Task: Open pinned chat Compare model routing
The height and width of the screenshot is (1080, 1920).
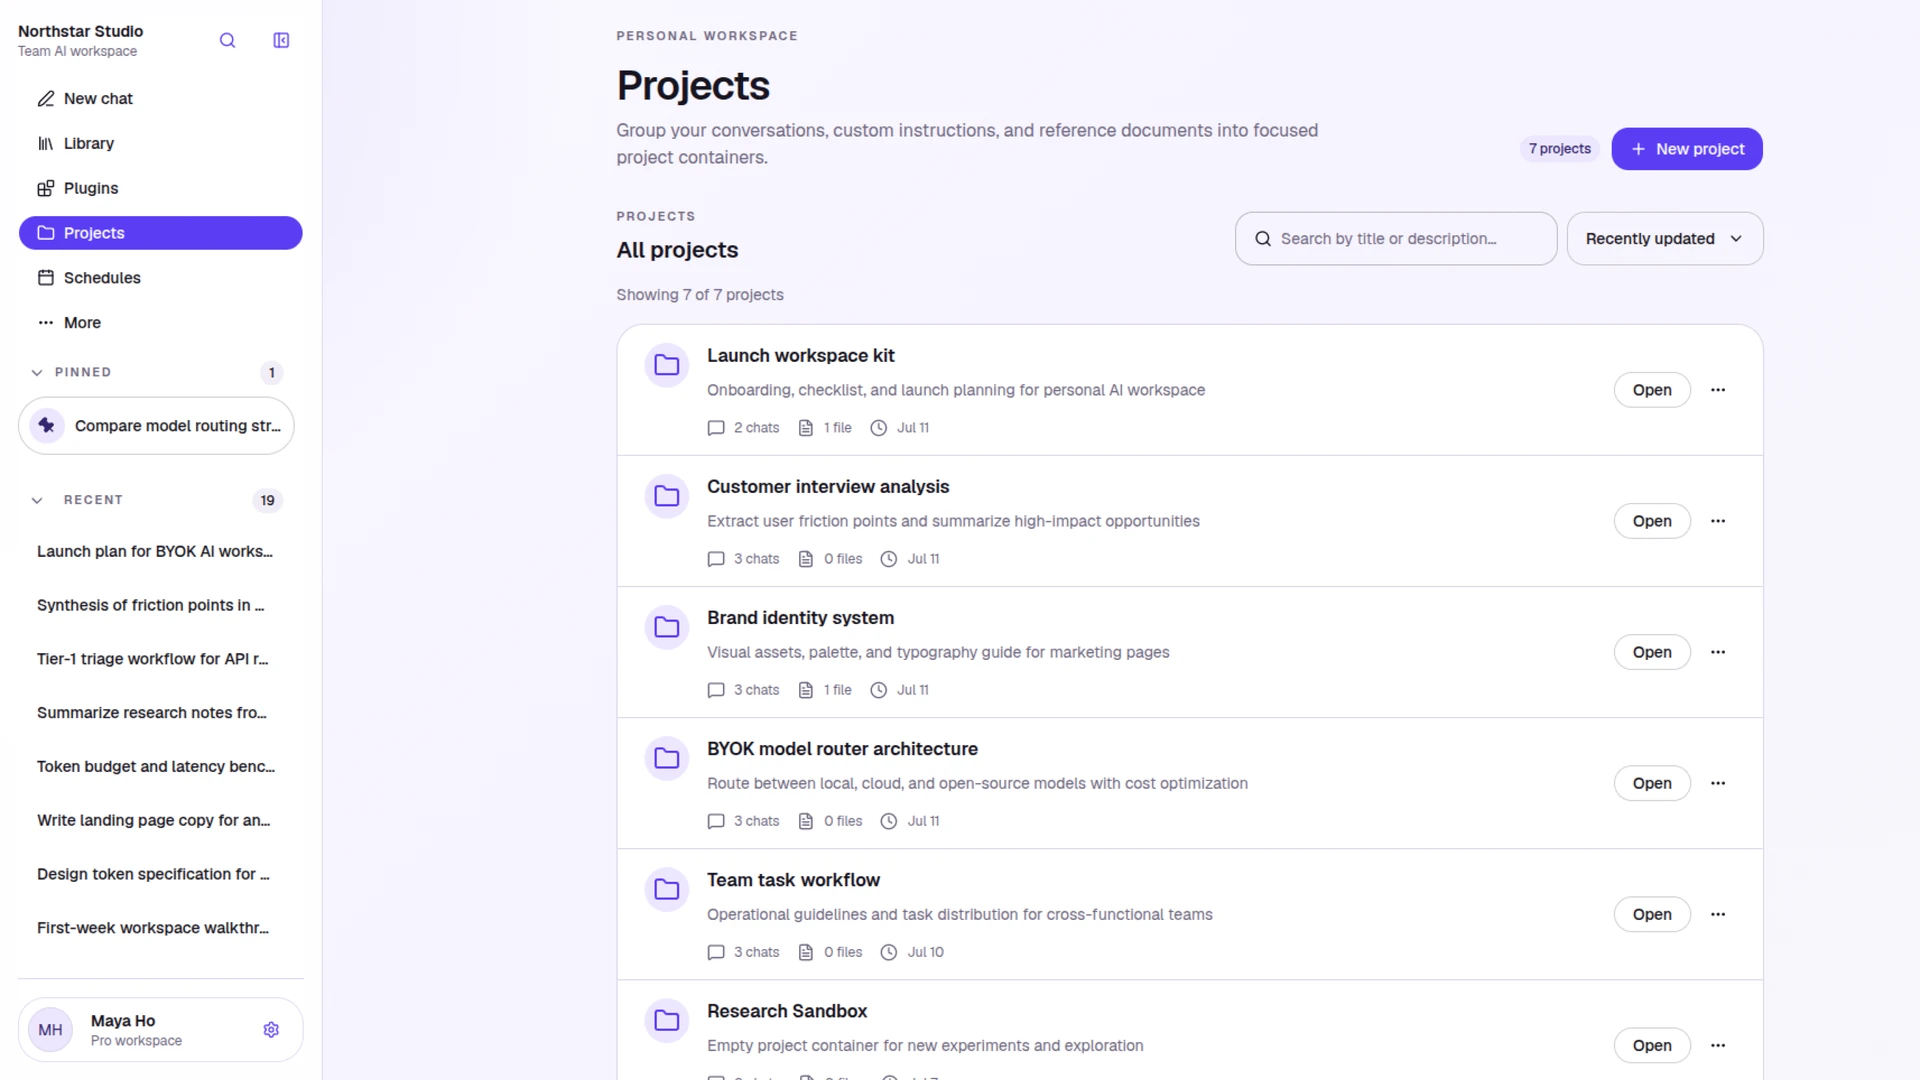Action: pyautogui.click(x=156, y=426)
